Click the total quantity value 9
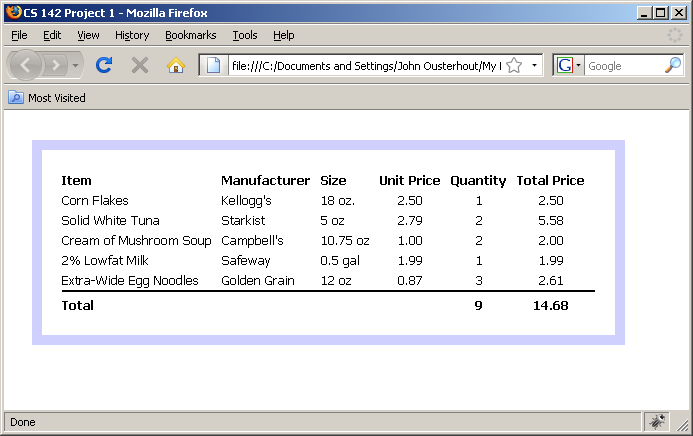This screenshot has width=693, height=436. [x=478, y=305]
